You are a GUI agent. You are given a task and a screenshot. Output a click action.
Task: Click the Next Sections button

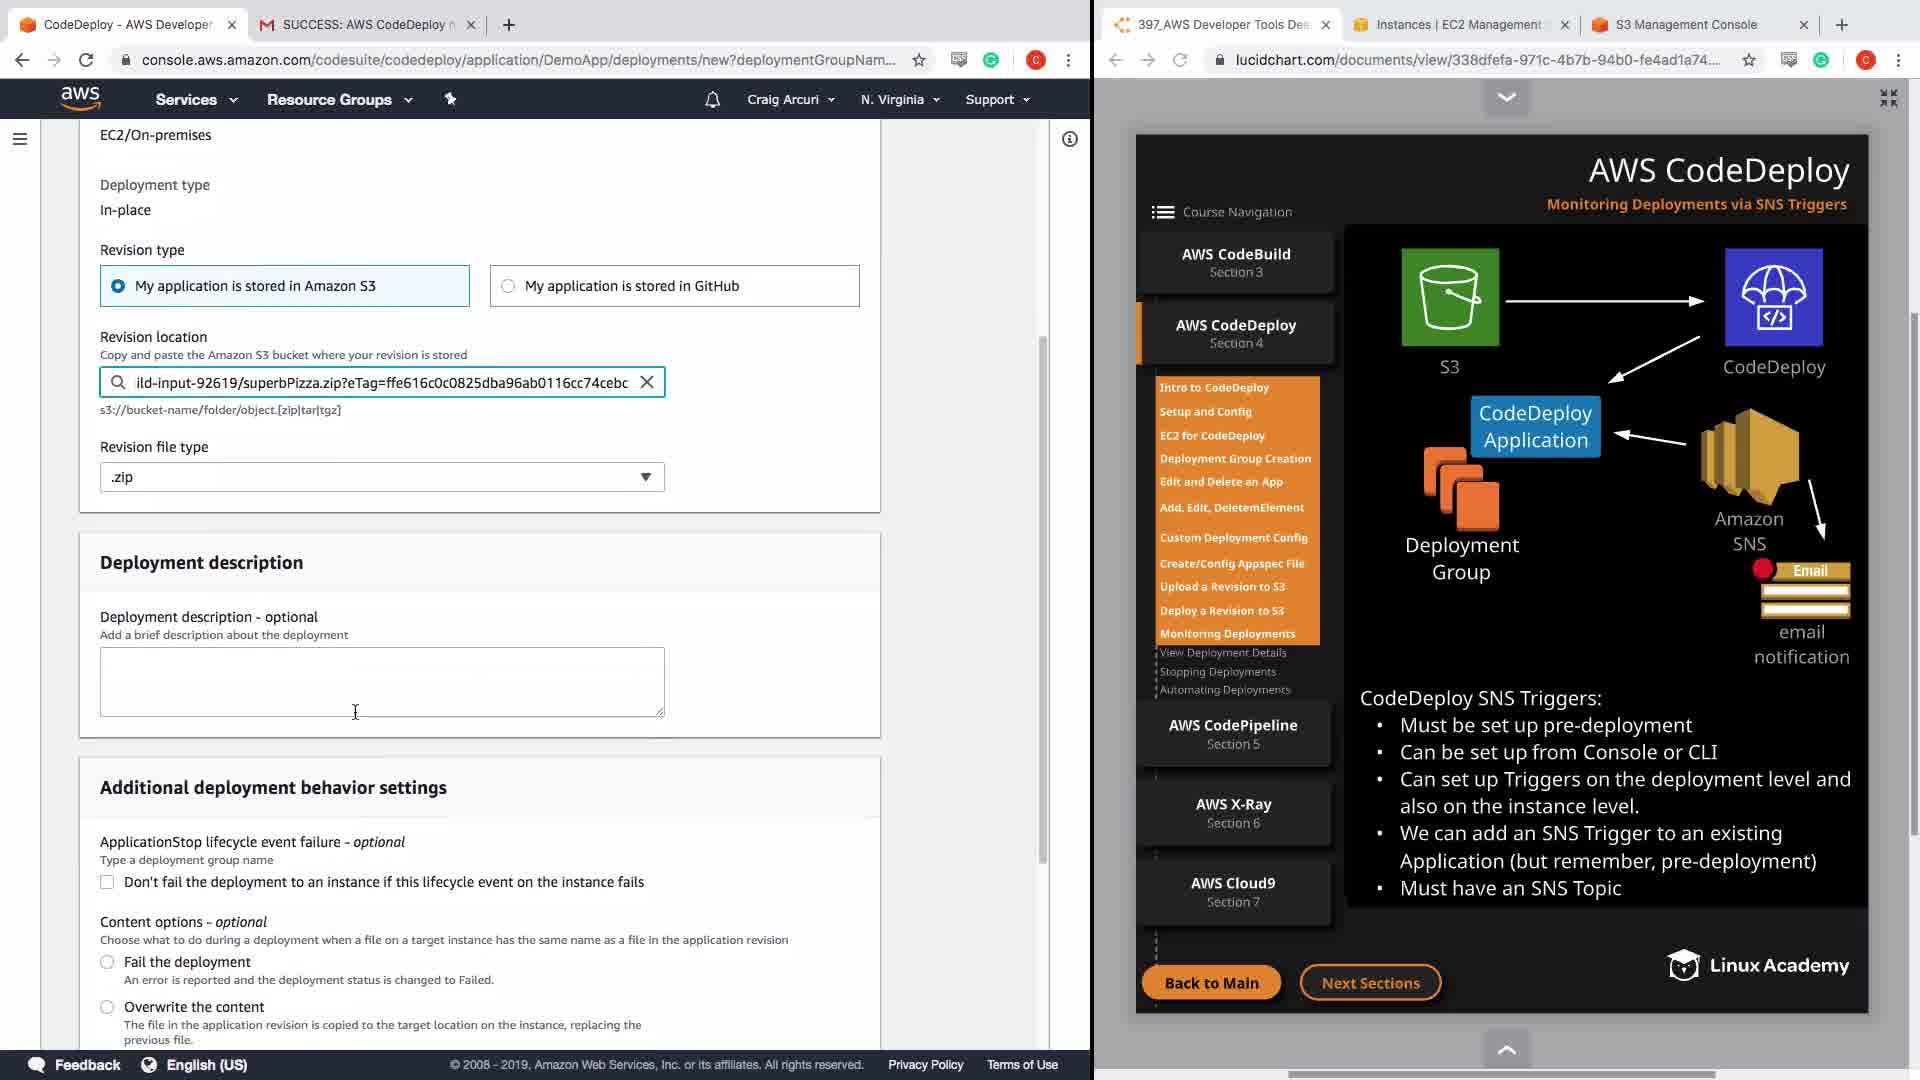click(x=1370, y=983)
